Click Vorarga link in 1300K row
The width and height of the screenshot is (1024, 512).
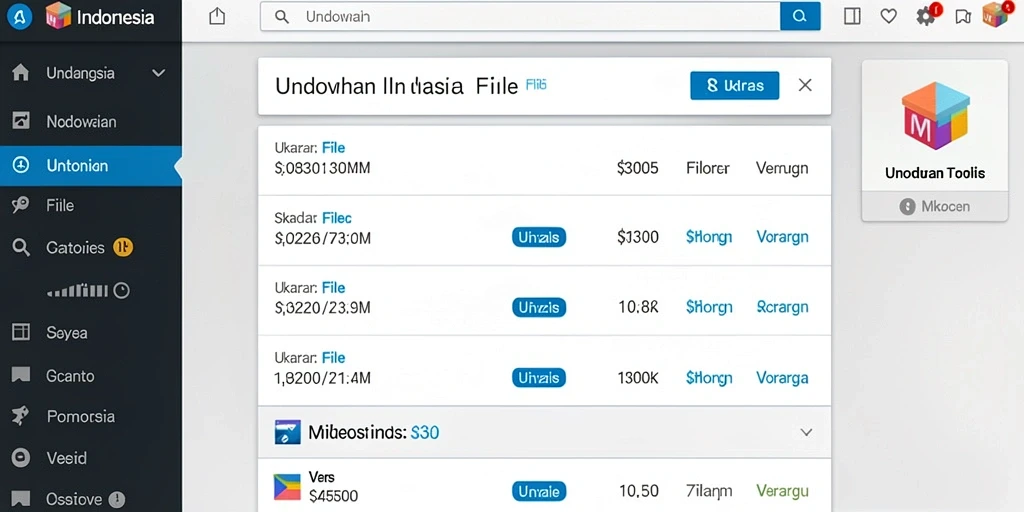(x=782, y=377)
